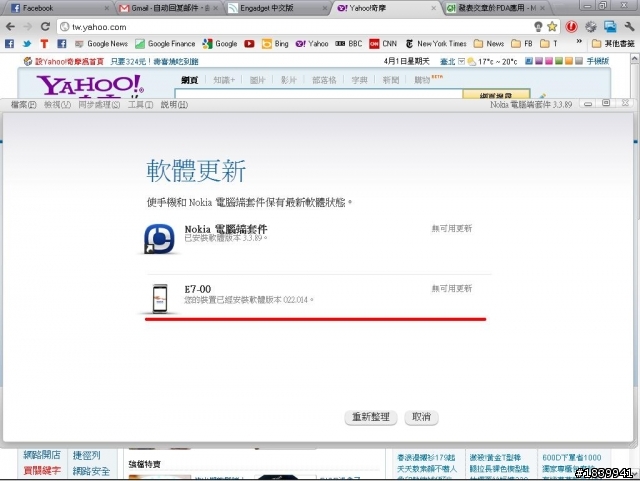Open the YouTube bookmark icon
640x481 pixels.
(249, 44)
